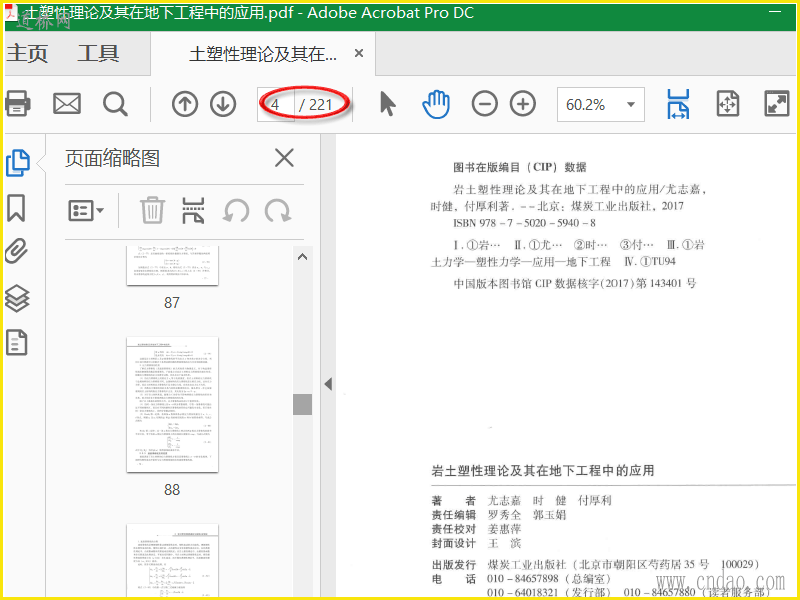Click the page layout icon next to trash
The image size is (800, 600).
click(x=193, y=211)
